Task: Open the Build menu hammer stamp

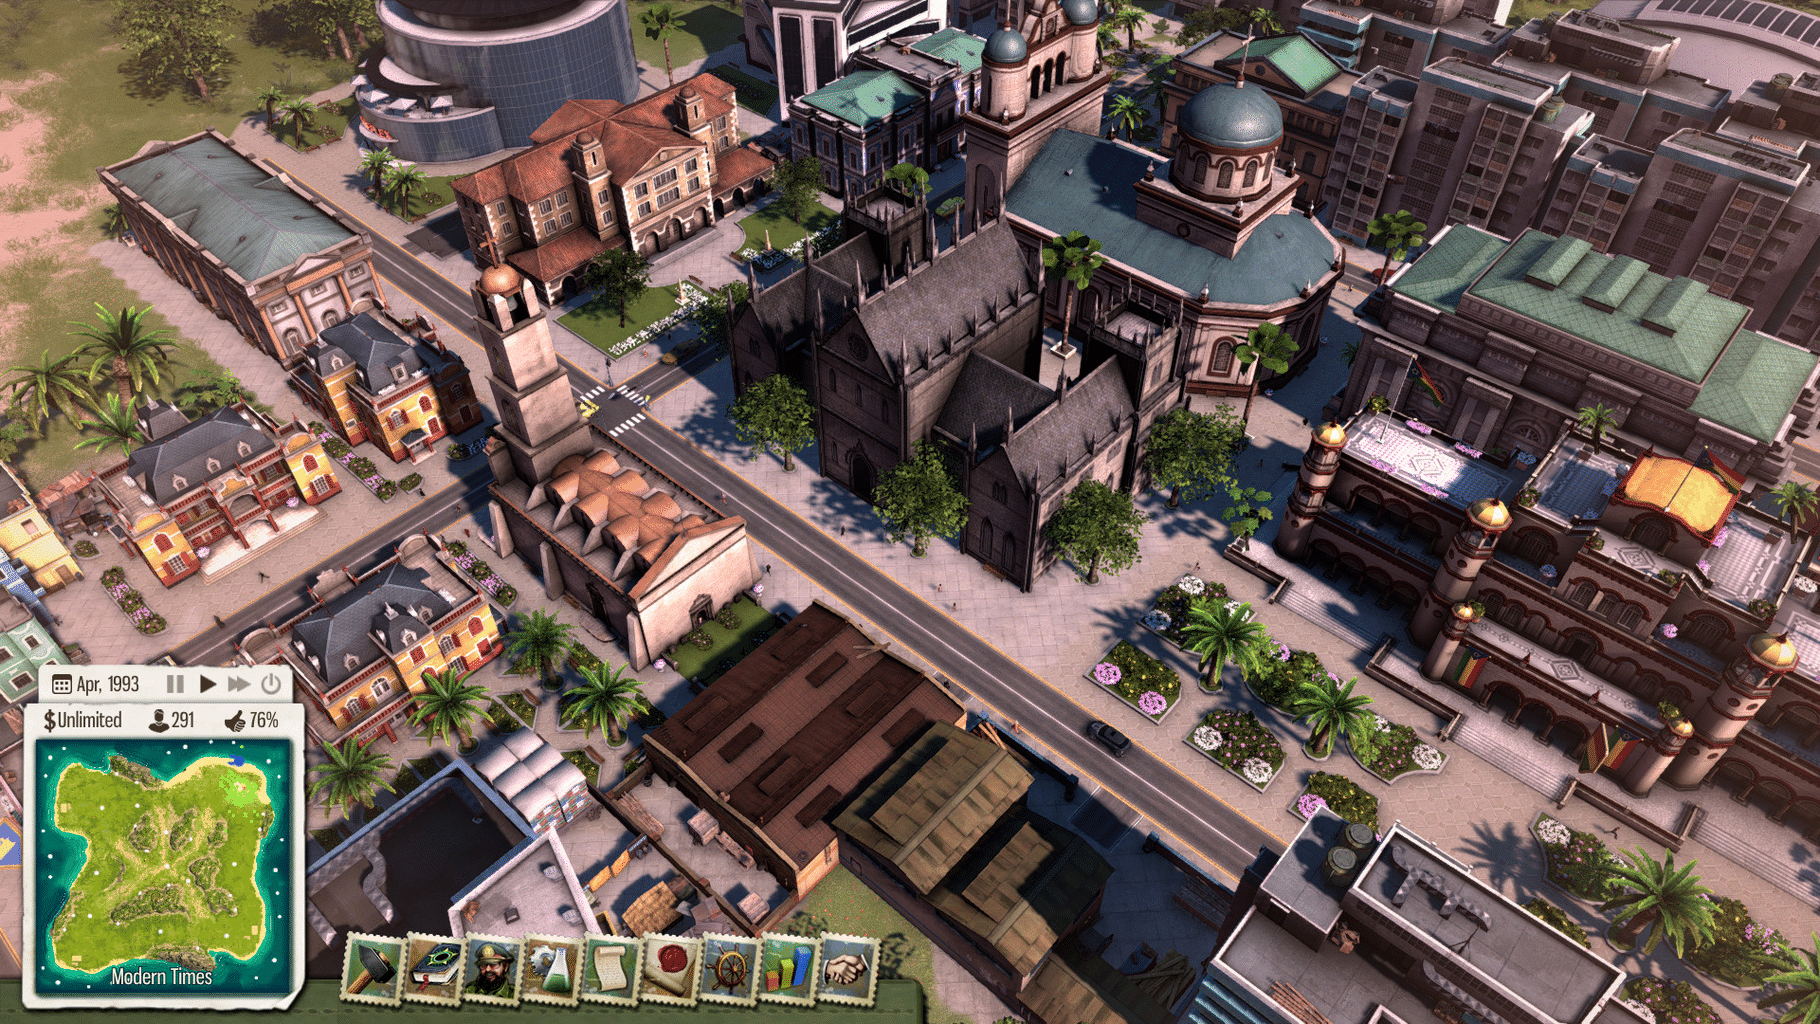Action: tap(373, 967)
